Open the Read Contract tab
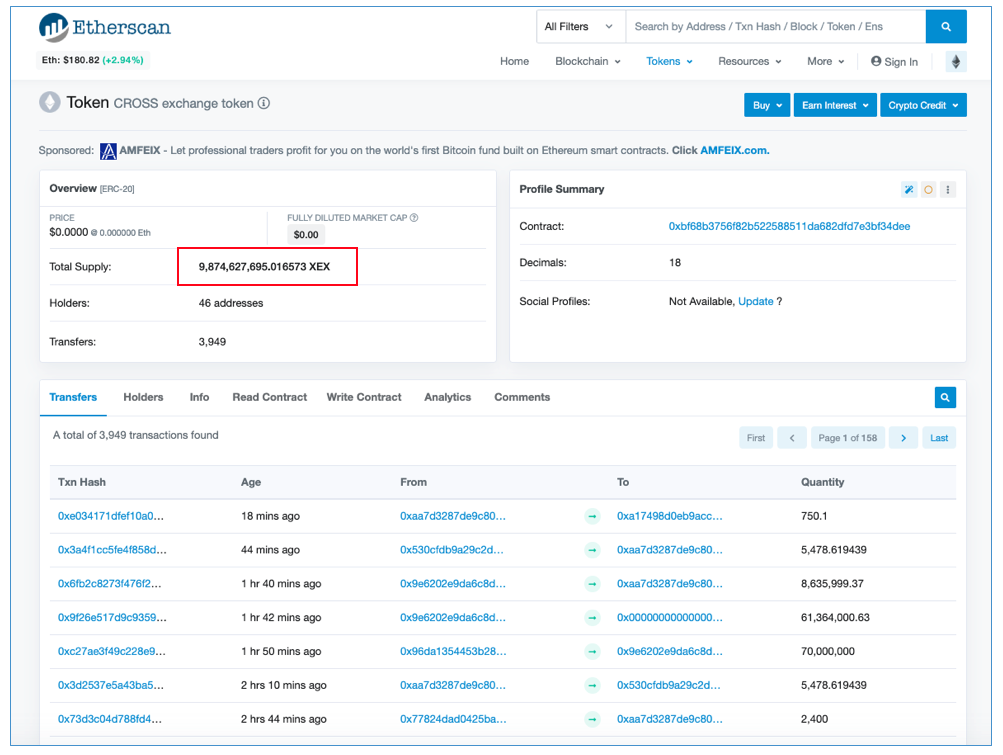 pos(269,397)
